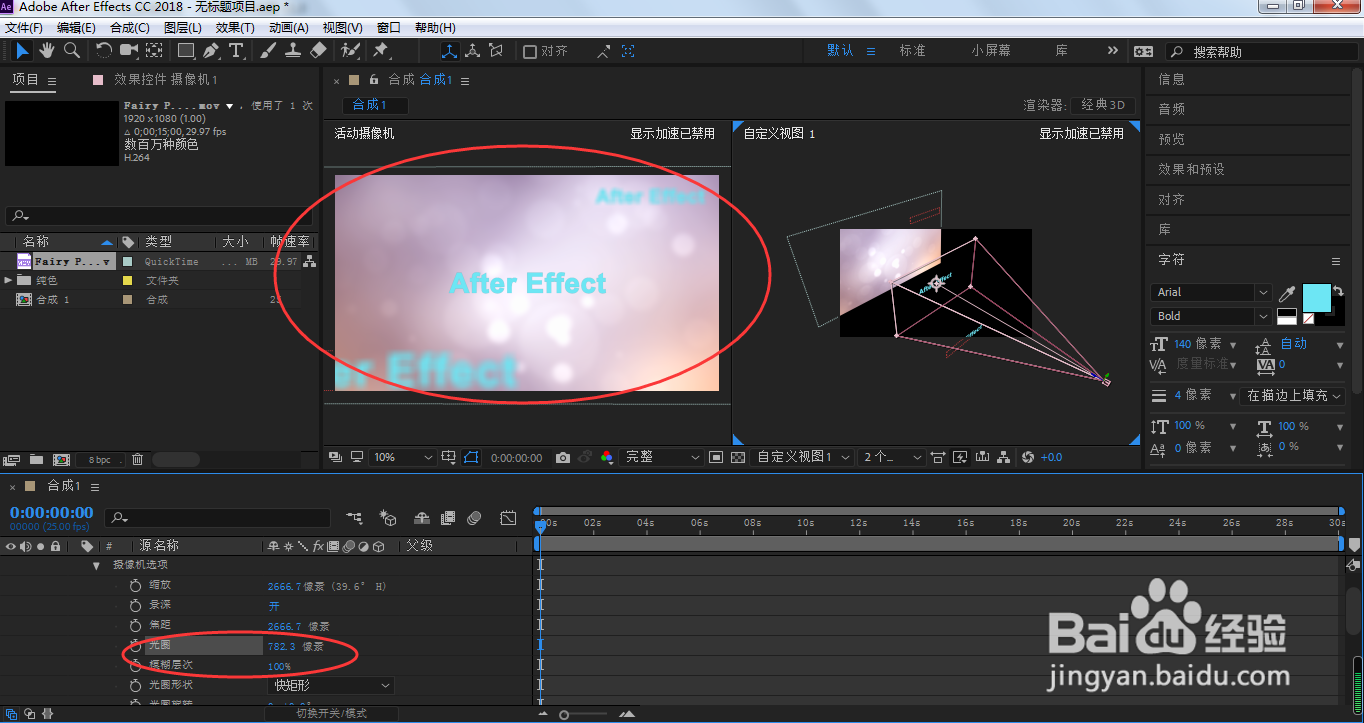Create new folder in Project panel

(x=36, y=460)
